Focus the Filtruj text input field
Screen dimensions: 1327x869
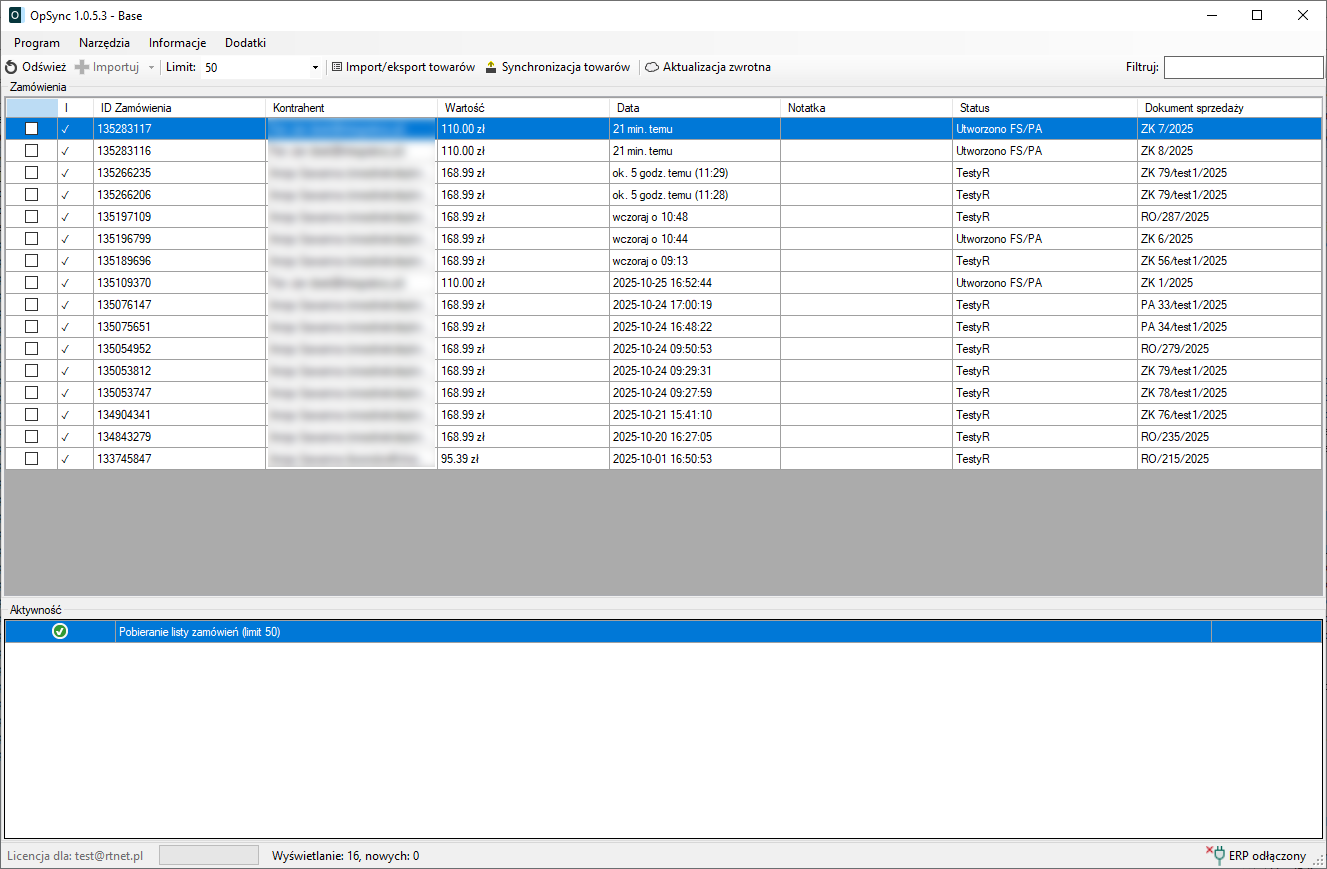coord(1243,67)
